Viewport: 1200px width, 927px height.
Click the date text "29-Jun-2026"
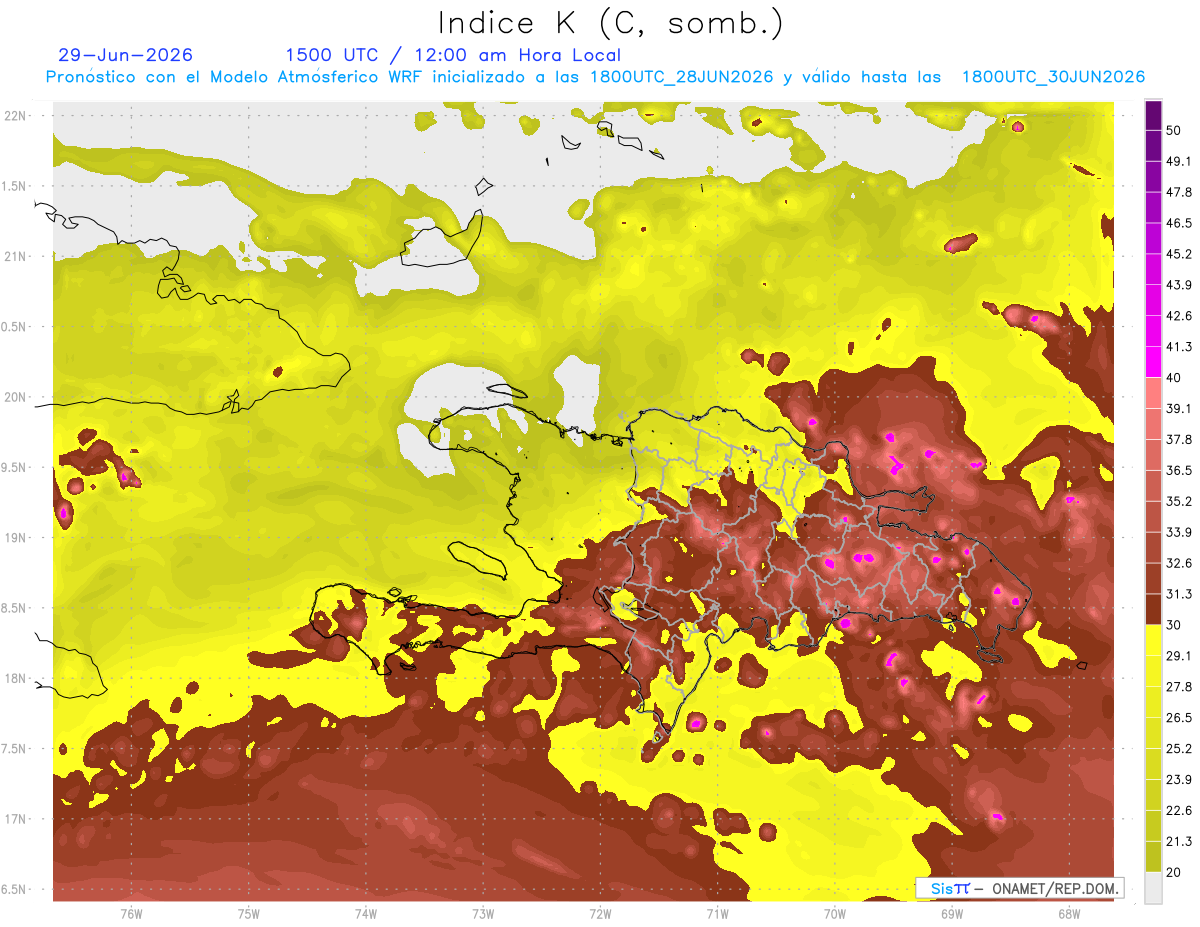126,55
